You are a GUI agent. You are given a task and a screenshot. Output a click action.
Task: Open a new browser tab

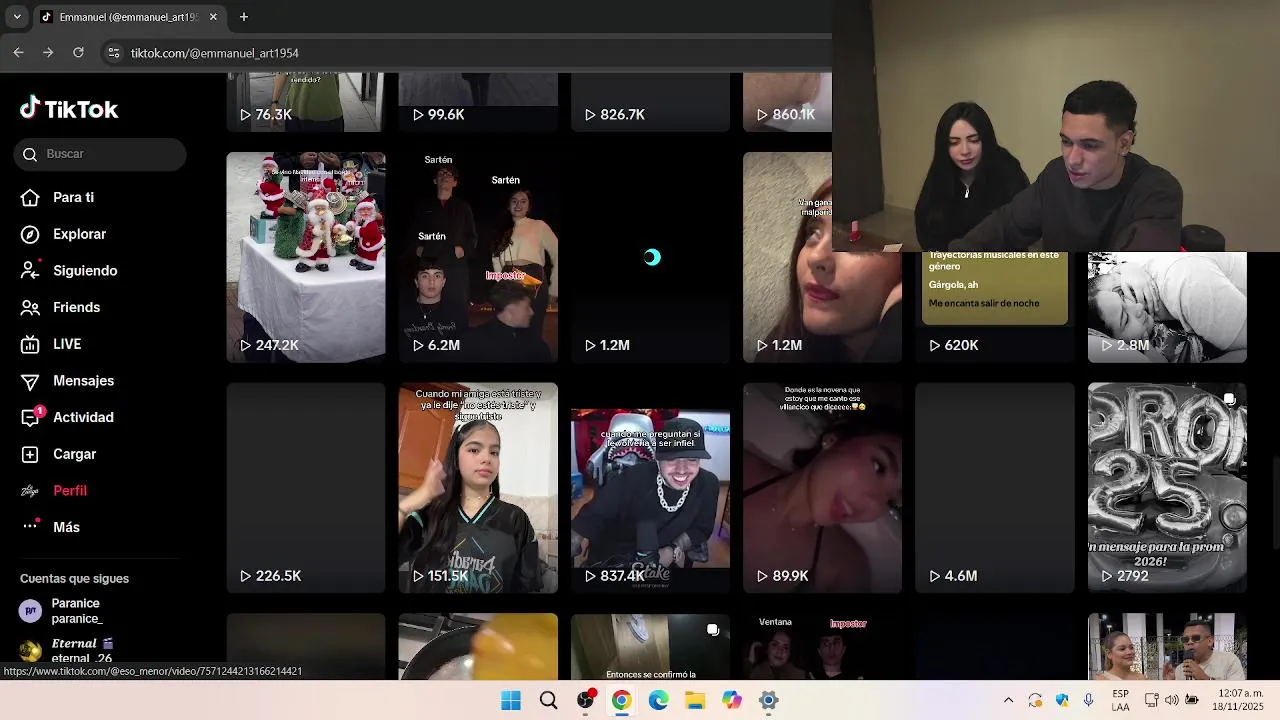pos(244,17)
